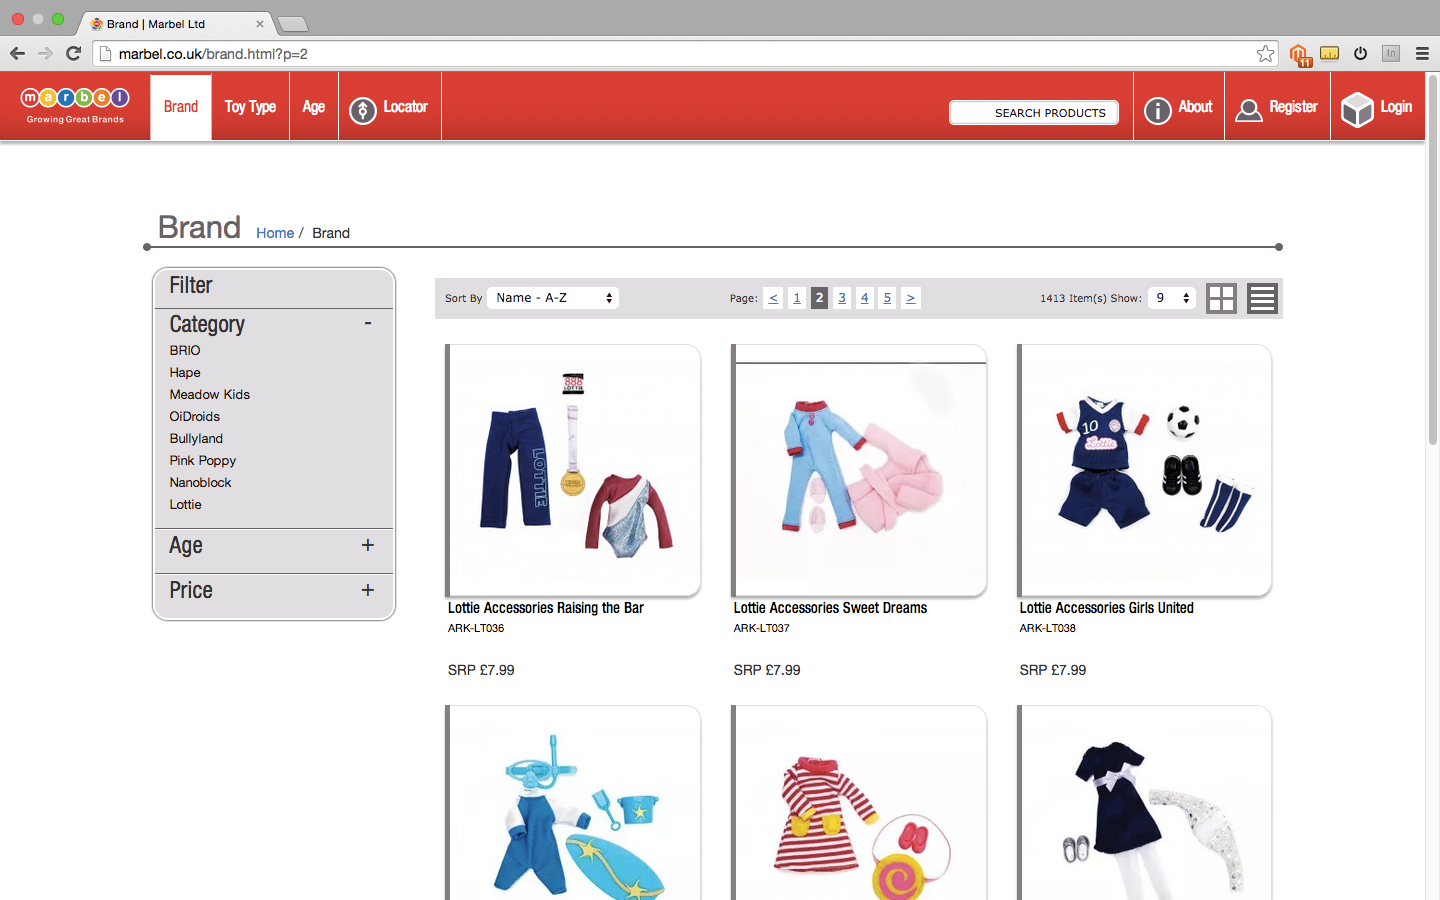This screenshot has width=1440, height=900.
Task: Open a new browser tab
Action: click(x=292, y=23)
